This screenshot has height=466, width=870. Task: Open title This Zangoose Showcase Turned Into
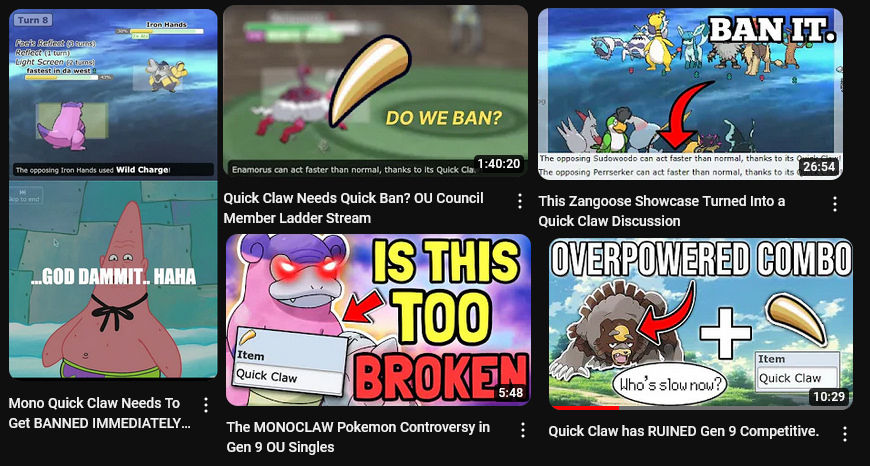pos(661,211)
